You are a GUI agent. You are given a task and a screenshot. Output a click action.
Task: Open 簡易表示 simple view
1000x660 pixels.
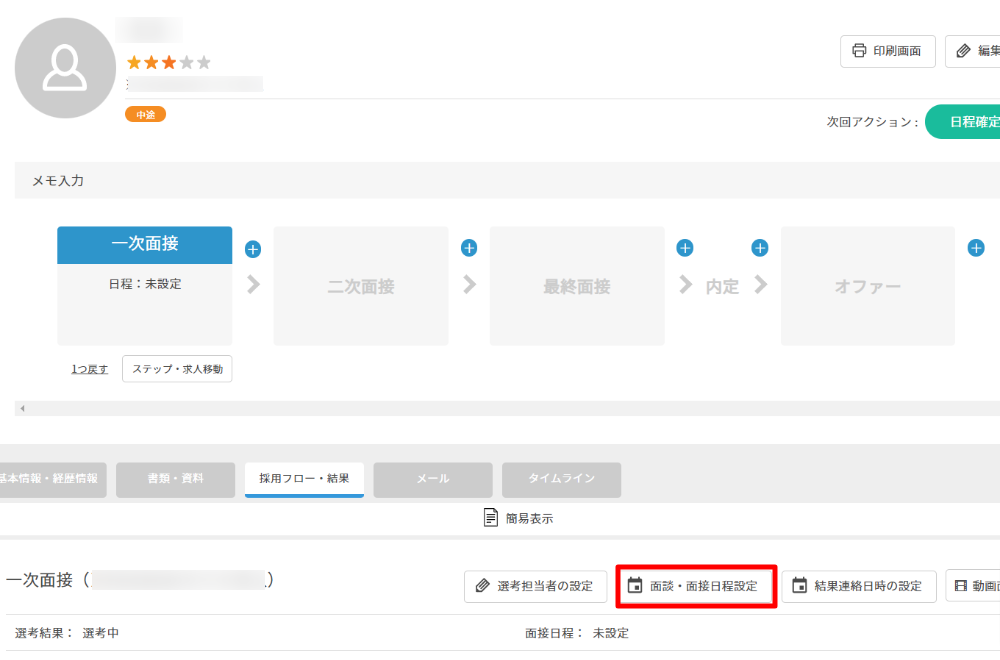(518, 518)
